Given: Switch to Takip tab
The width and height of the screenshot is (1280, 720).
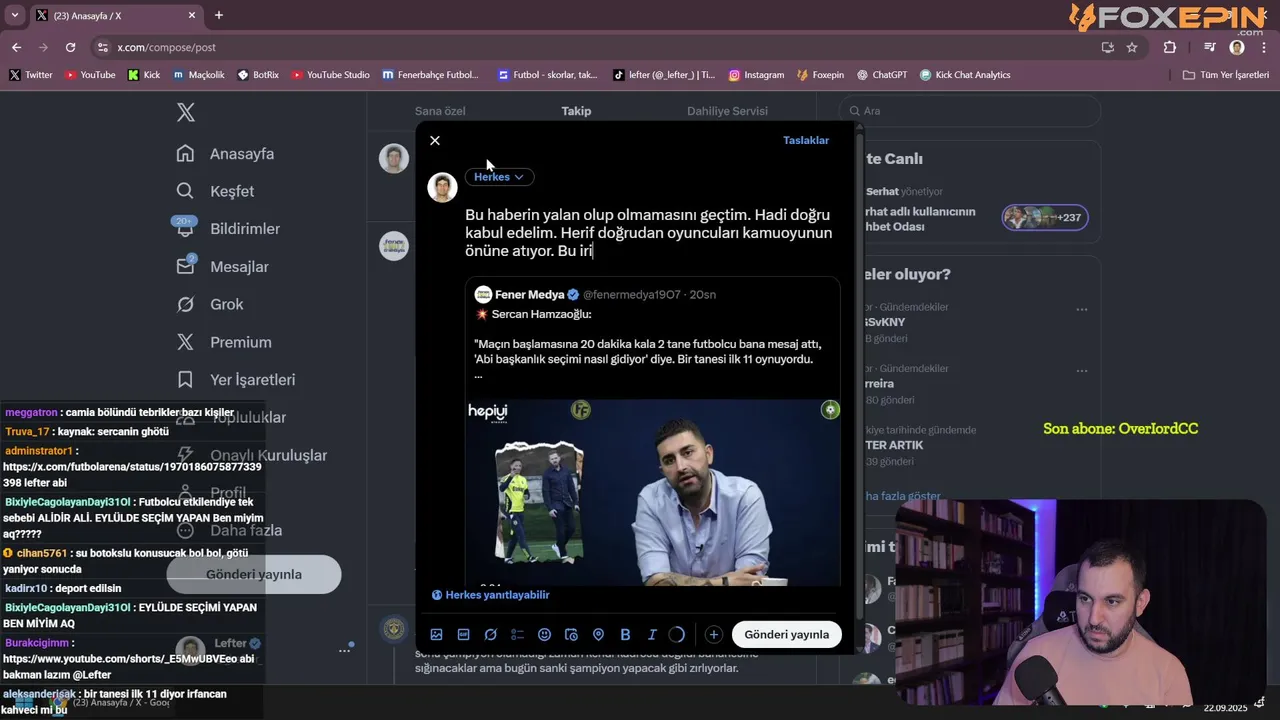Looking at the screenshot, I should pos(576,111).
